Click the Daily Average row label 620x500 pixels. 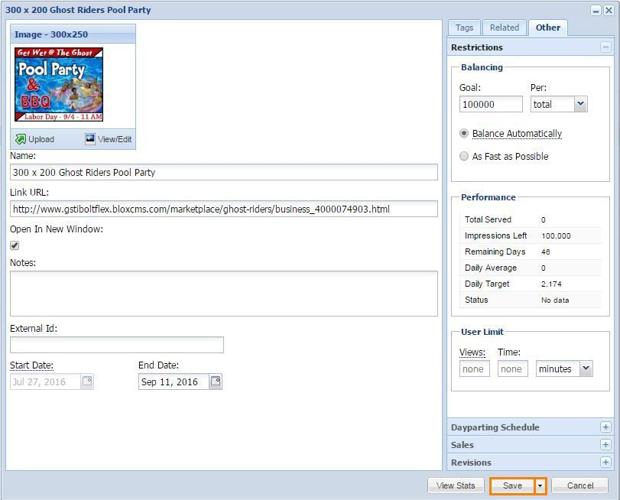491,268
